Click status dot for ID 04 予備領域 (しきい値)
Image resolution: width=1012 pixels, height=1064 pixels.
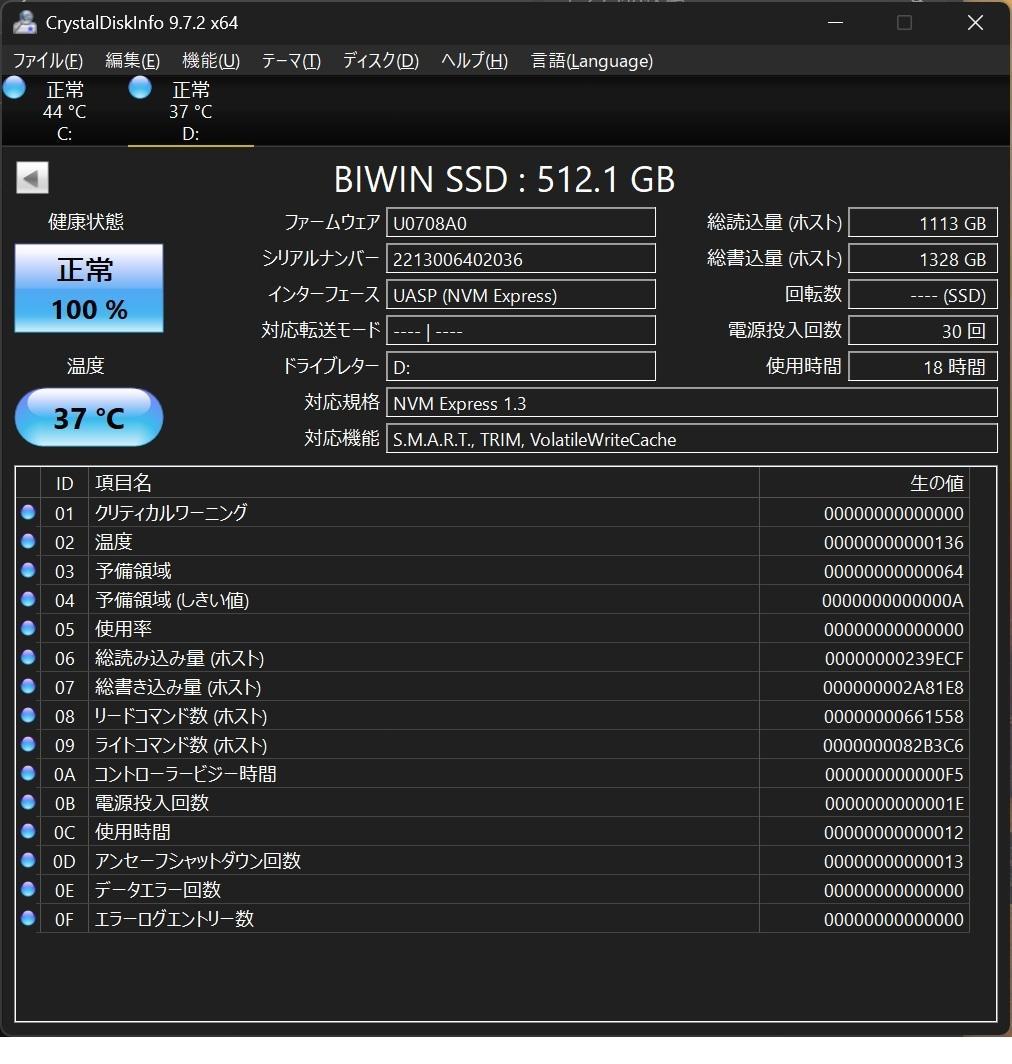tap(28, 599)
